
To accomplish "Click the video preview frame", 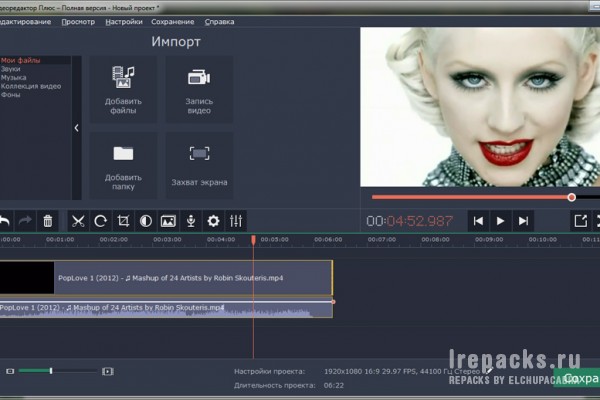I will [x=480, y=107].
